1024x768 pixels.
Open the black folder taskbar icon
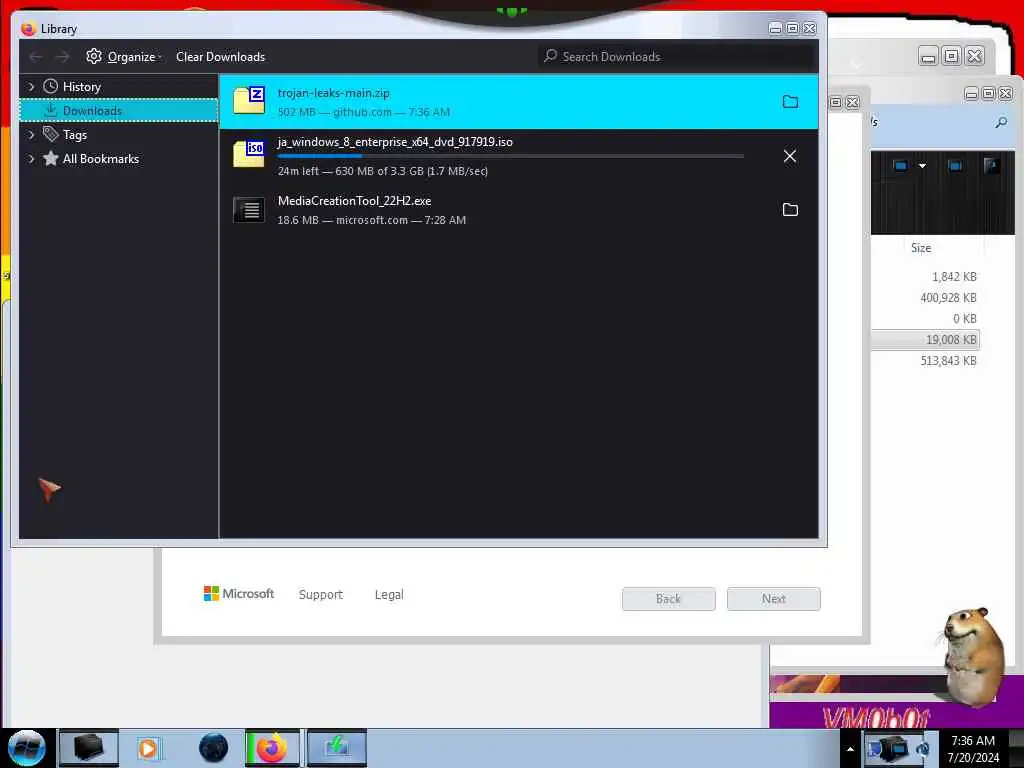click(x=89, y=748)
